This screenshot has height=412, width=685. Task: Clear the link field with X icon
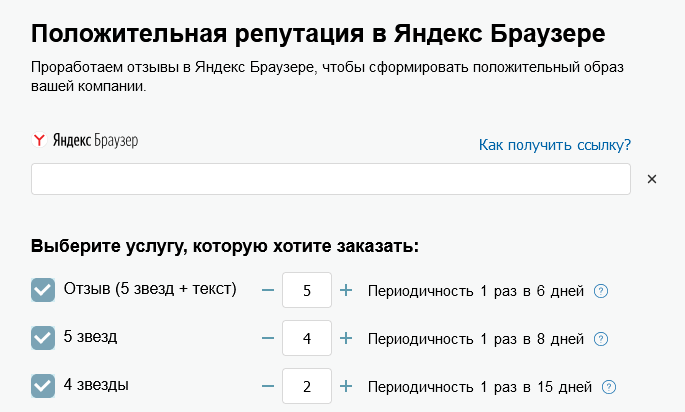[651, 179]
